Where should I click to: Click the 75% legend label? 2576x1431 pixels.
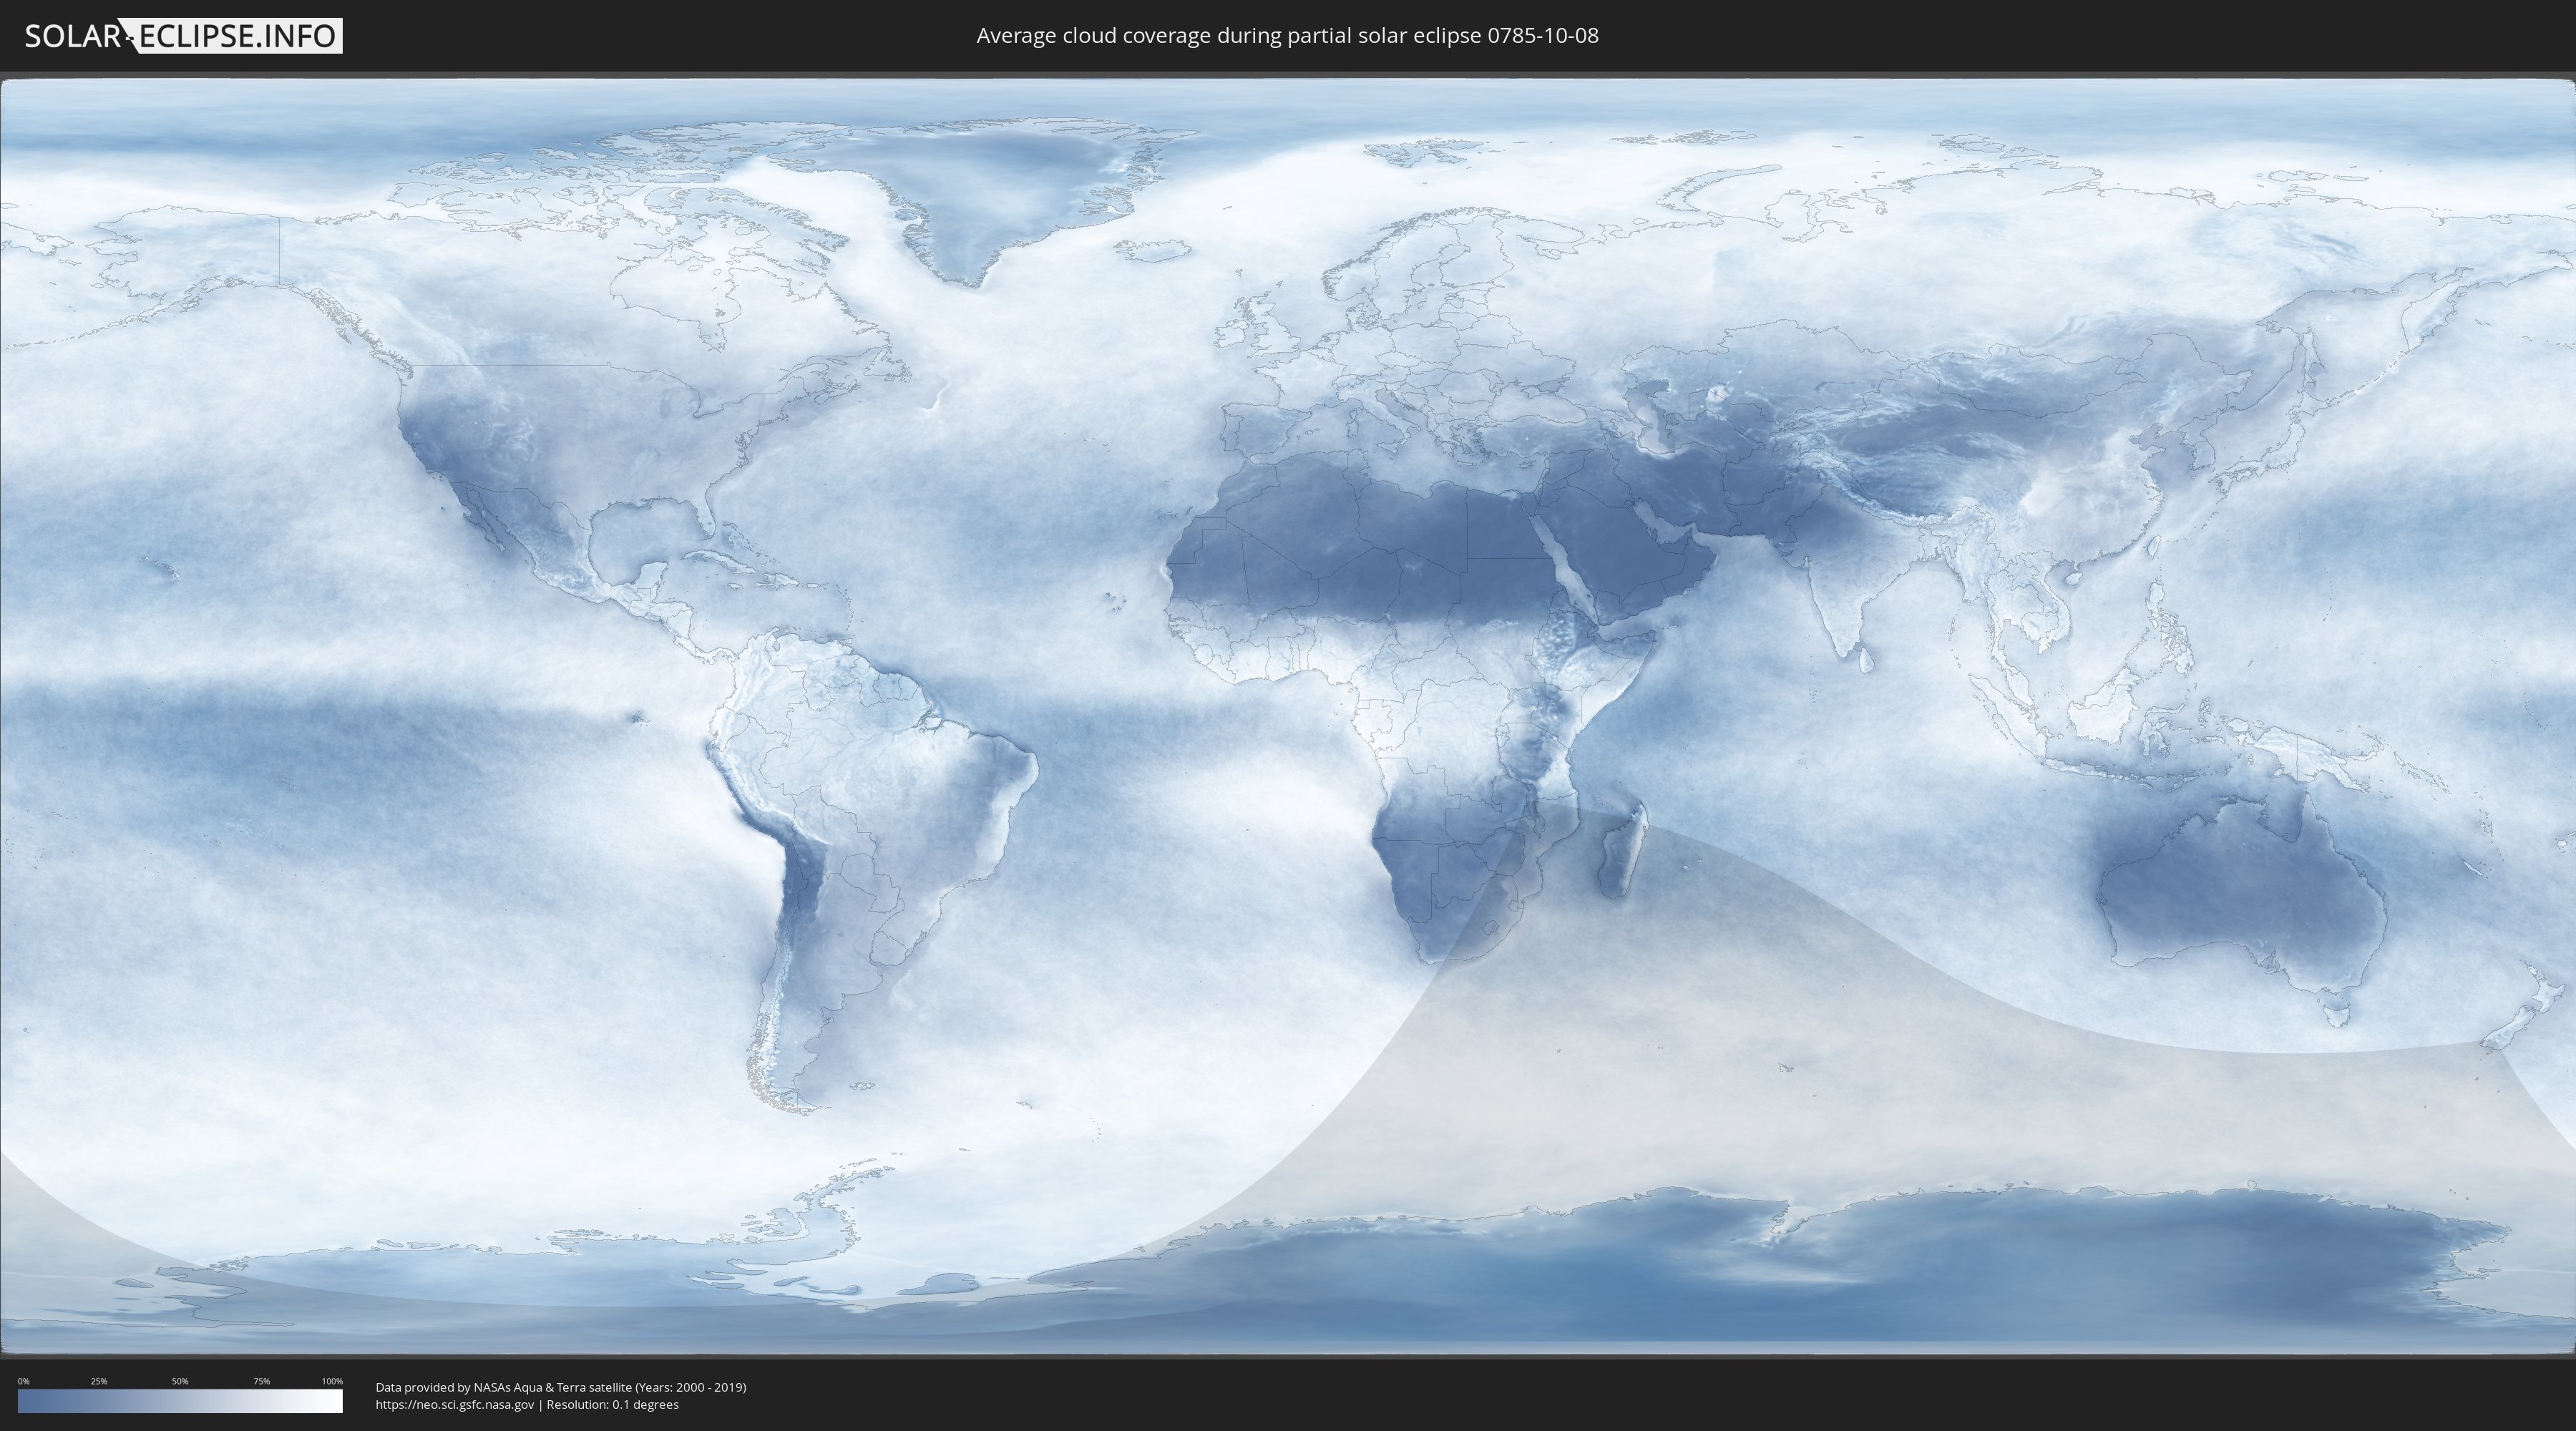coord(261,1381)
